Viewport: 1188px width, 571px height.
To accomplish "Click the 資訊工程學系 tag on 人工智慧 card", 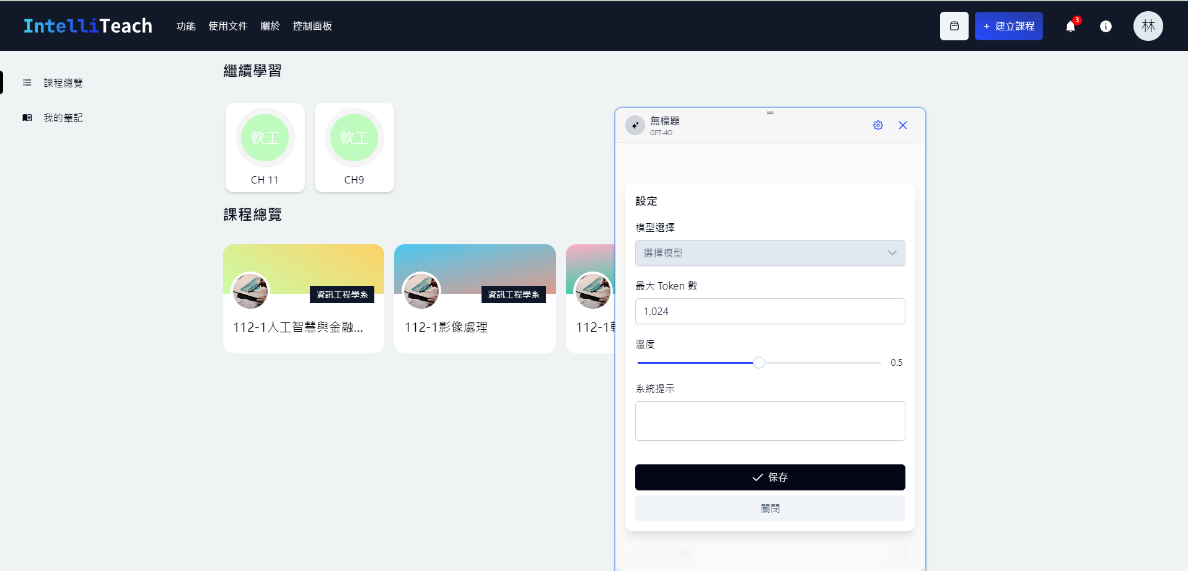I will tap(342, 295).
